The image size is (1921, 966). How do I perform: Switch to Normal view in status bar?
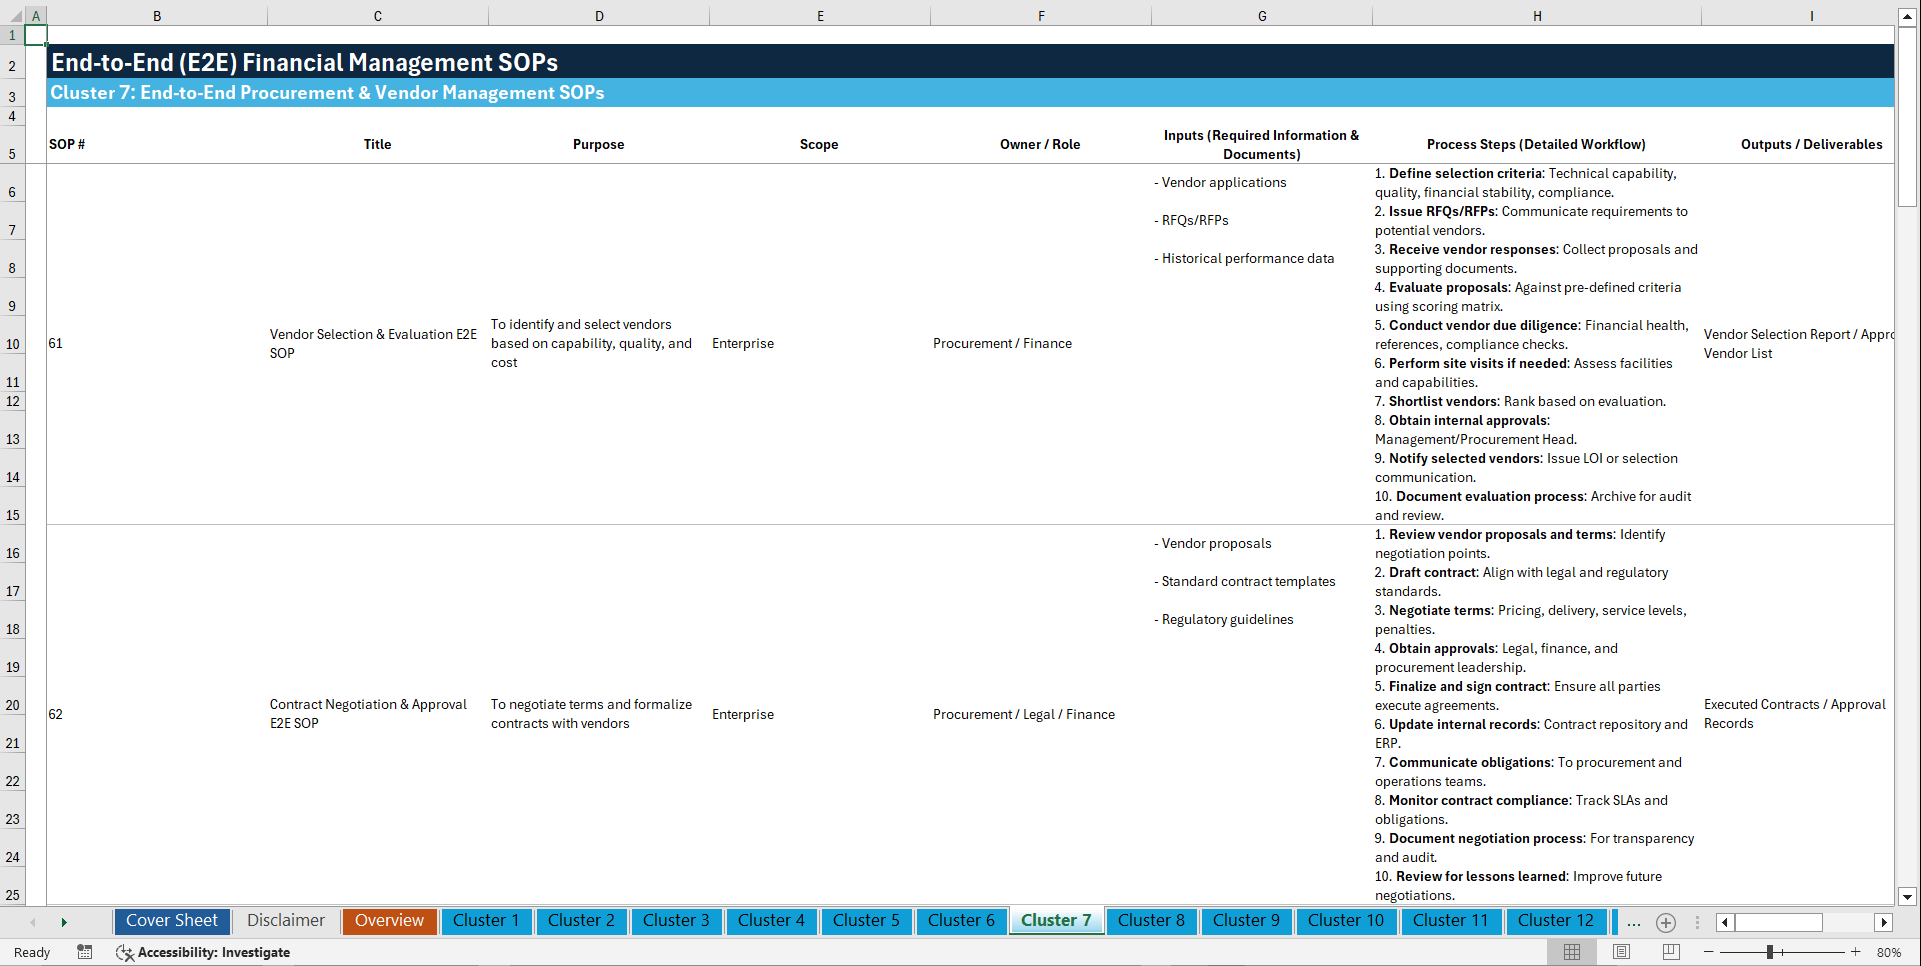tap(1571, 952)
